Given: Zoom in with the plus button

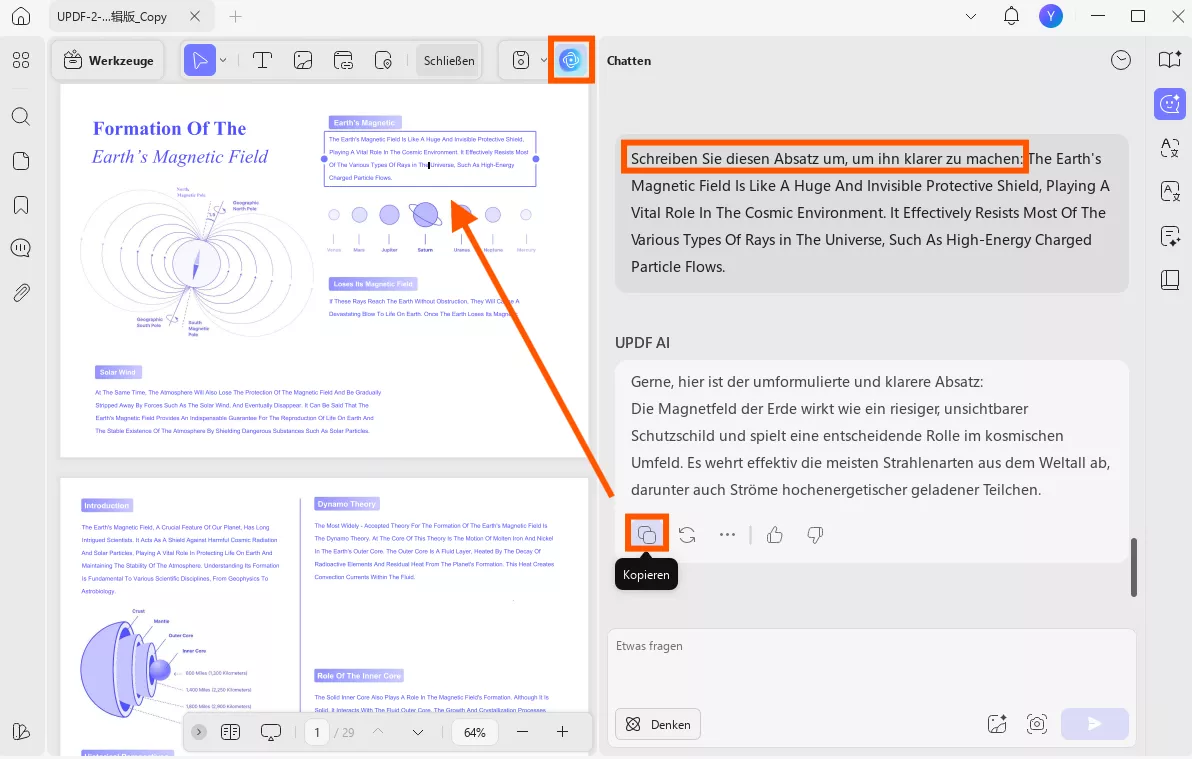Looking at the screenshot, I should (x=563, y=732).
